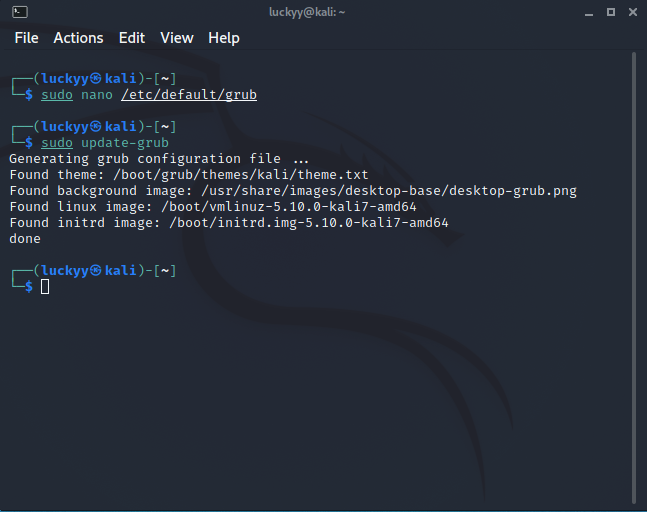647x512 pixels.
Task: Click the block cursor at the empty prompt
Action: click(x=45, y=287)
